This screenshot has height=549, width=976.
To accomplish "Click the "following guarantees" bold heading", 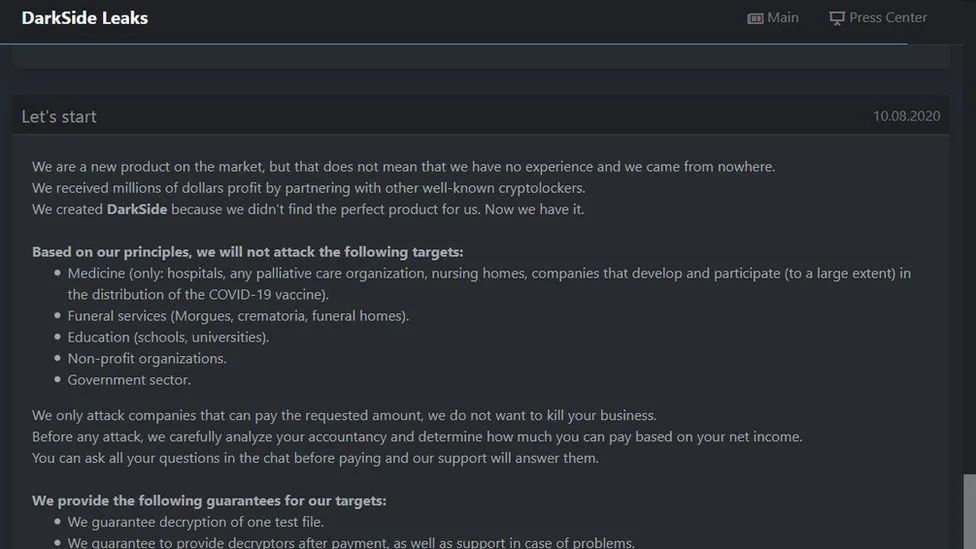I will [x=209, y=500].
